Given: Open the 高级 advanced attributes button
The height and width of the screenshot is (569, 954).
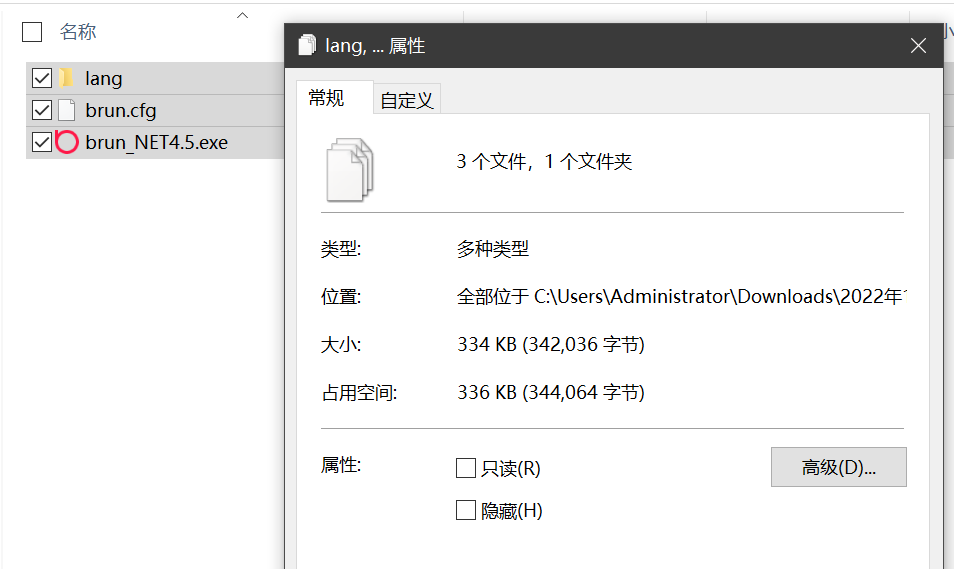Looking at the screenshot, I should tap(838, 467).
